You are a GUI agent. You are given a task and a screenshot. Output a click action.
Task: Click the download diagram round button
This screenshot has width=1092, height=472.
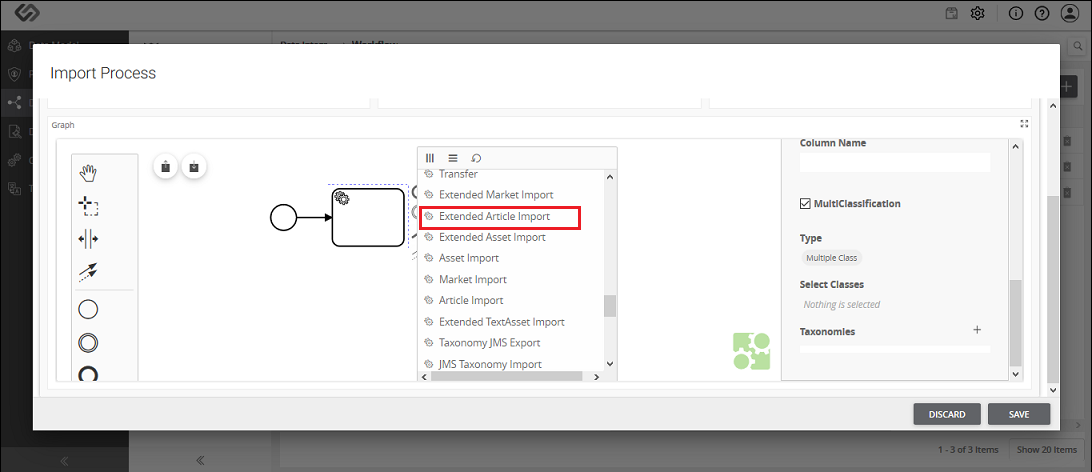194,167
